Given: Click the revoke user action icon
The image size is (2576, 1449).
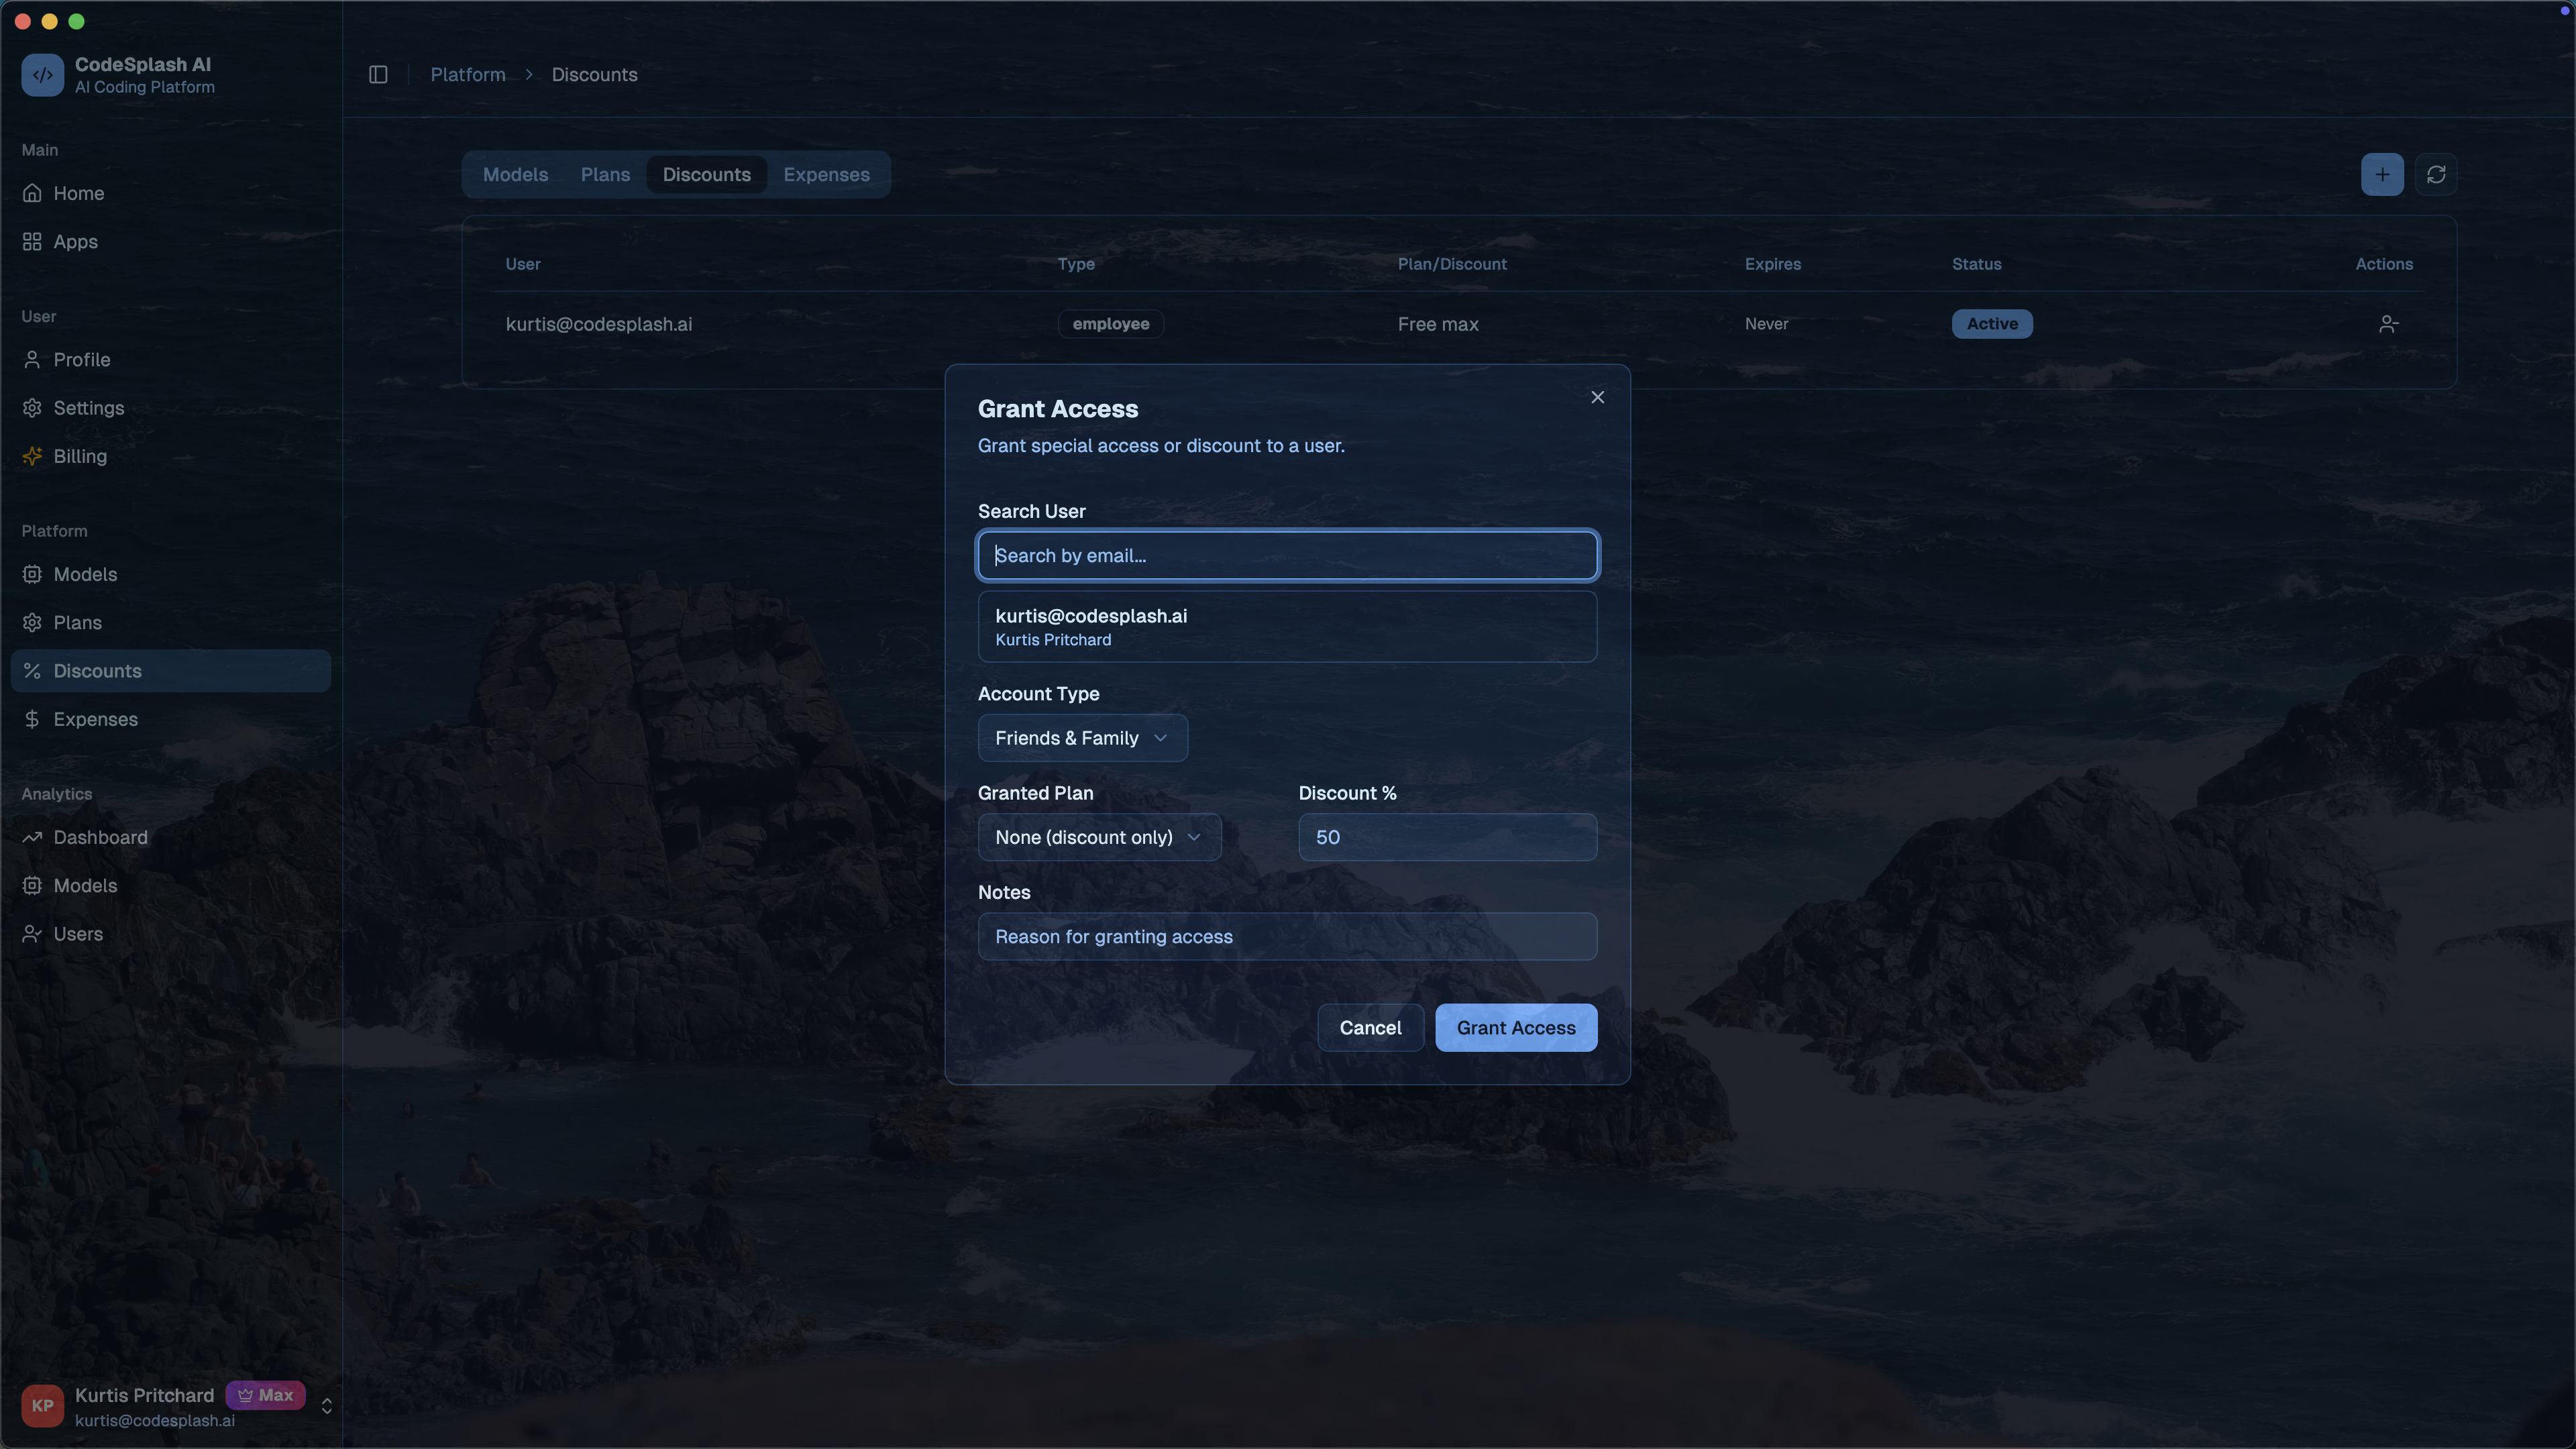Looking at the screenshot, I should coord(2388,324).
